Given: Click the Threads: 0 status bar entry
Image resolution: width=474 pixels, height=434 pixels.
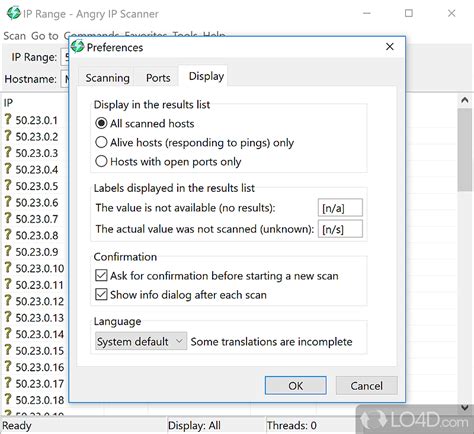Looking at the screenshot, I should coord(292,425).
